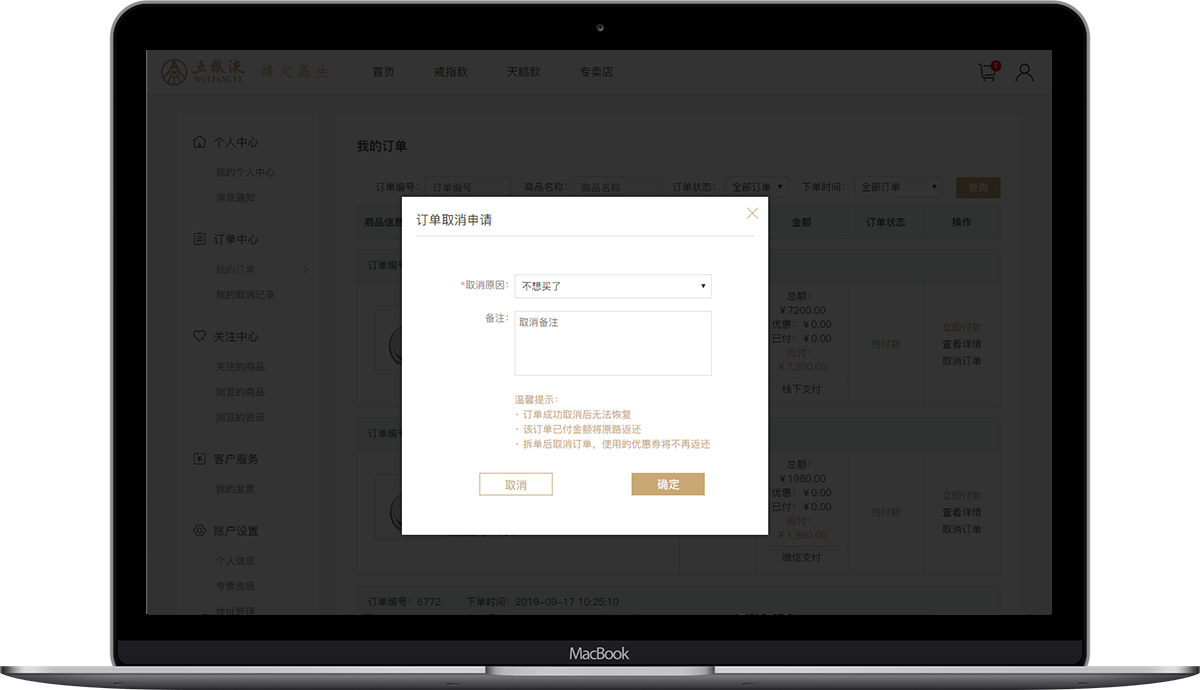Click 线下支付 text in first order
1200x690 pixels.
pos(801,388)
